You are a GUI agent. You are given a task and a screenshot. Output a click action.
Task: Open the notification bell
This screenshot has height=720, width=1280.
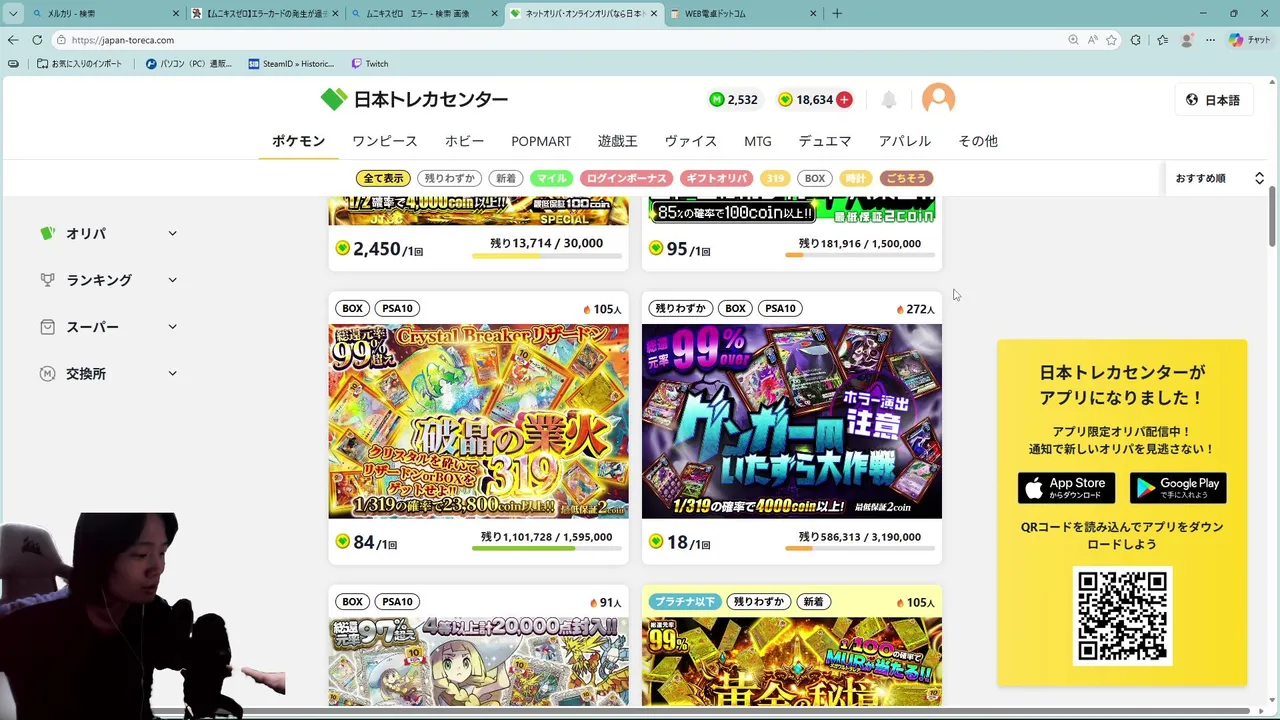[888, 99]
